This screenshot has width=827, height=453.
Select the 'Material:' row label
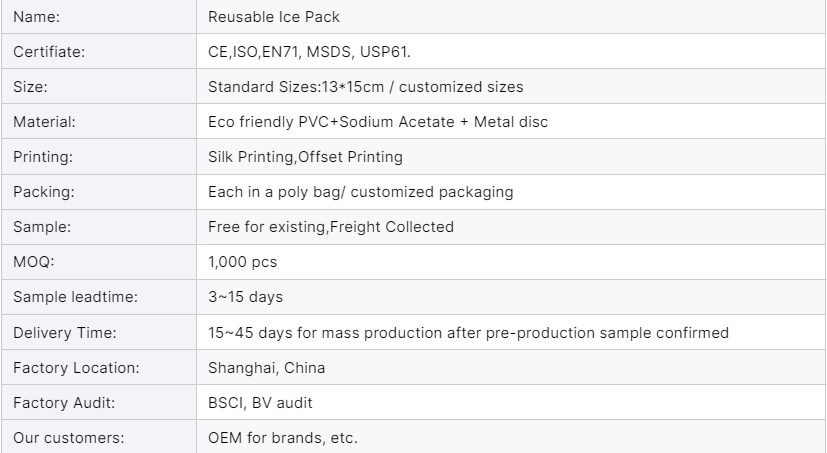(x=44, y=122)
